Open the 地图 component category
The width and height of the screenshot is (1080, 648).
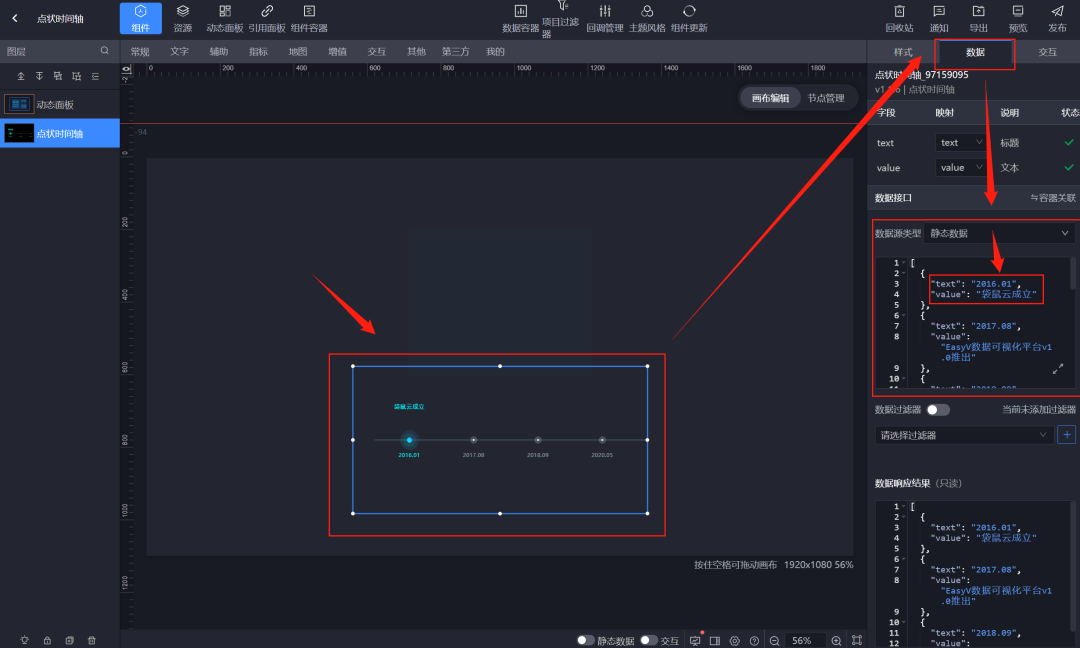[298, 52]
